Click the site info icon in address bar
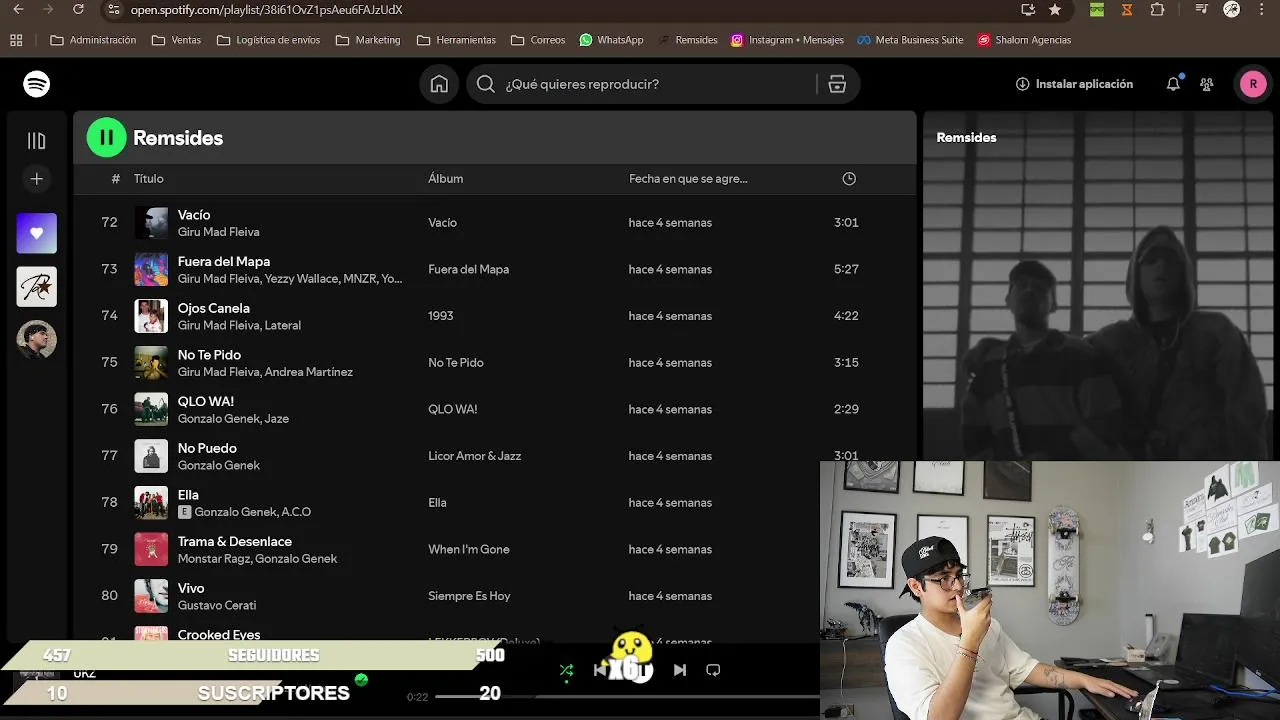1280x720 pixels. pos(114,10)
